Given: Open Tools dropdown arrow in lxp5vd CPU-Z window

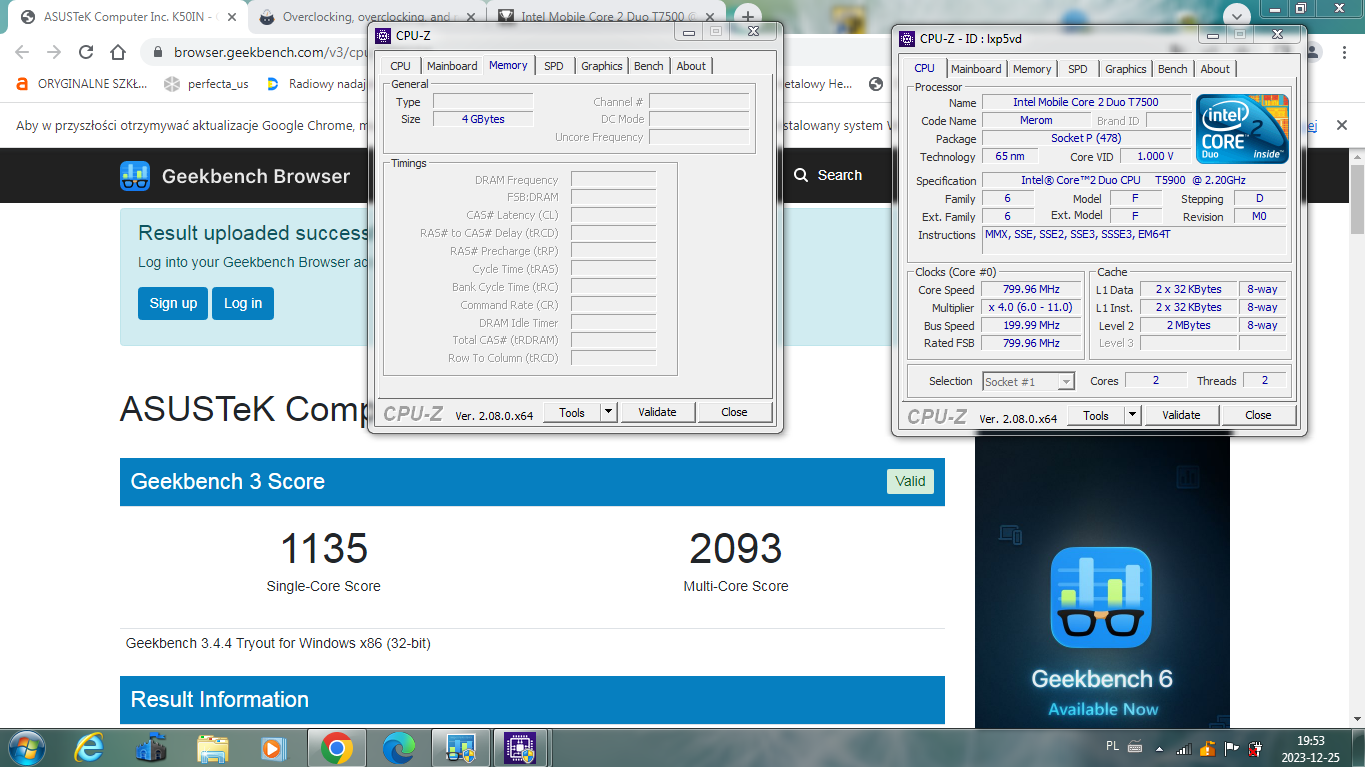Looking at the screenshot, I should coord(1133,415).
